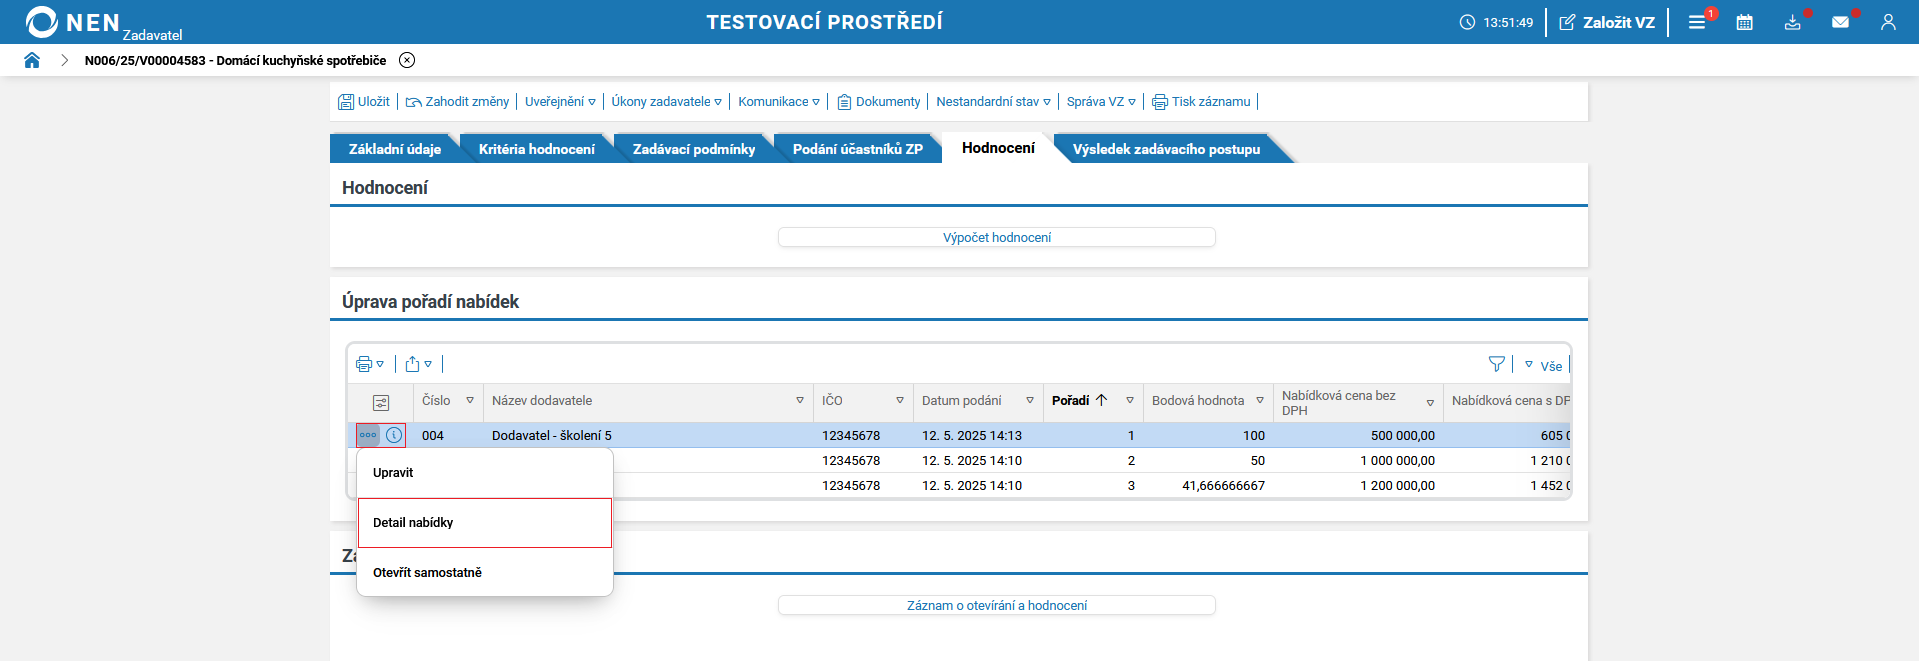Open the downloads icon in header
Image resolution: width=1919 pixels, height=661 pixels.
click(x=1792, y=22)
